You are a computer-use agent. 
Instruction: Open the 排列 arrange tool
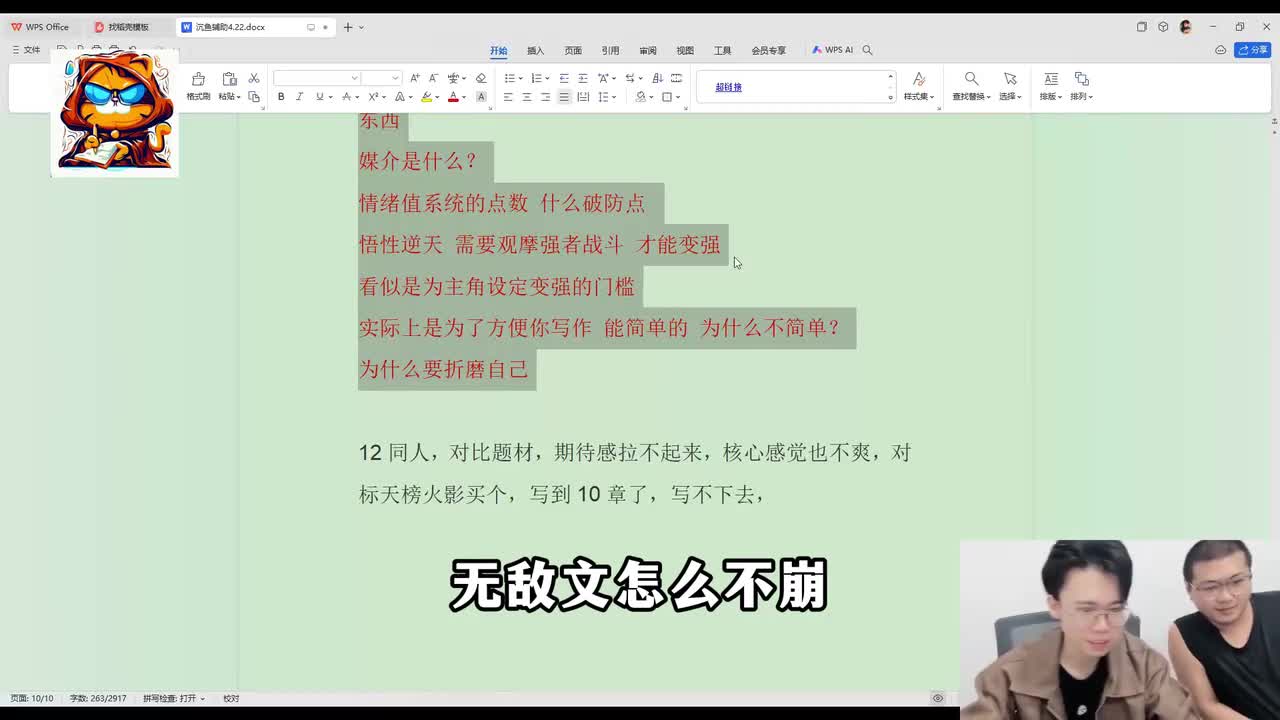(1081, 87)
